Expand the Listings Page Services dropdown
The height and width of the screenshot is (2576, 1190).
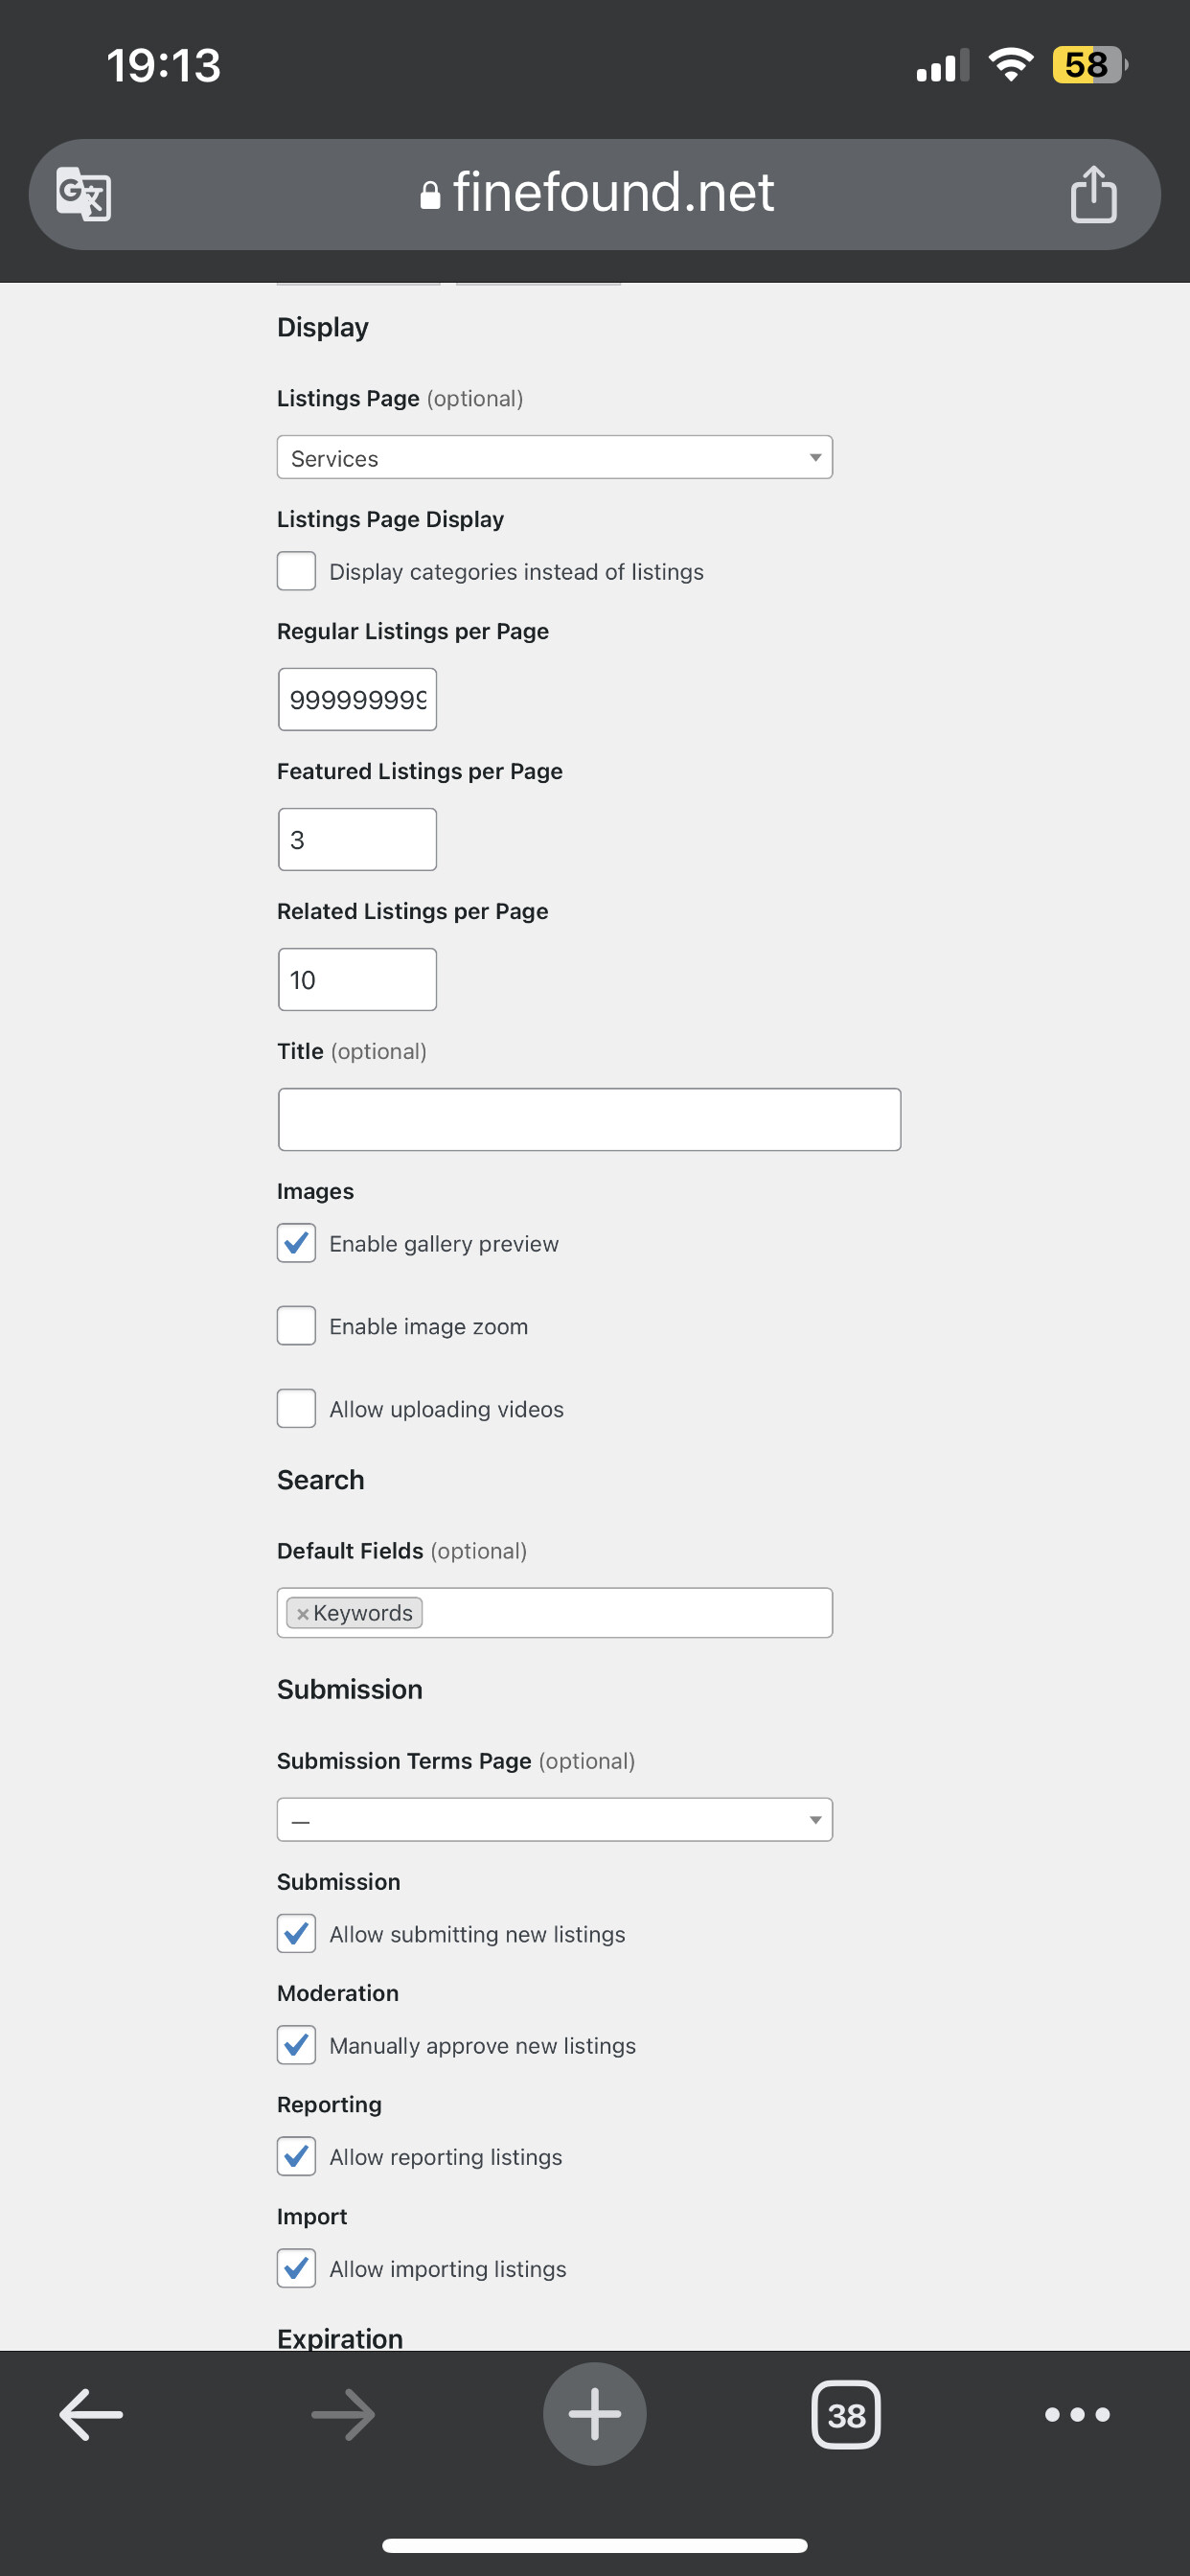click(555, 457)
